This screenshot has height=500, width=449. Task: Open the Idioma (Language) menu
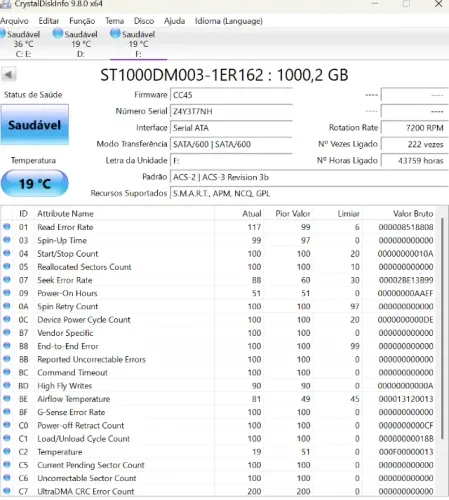(x=229, y=21)
